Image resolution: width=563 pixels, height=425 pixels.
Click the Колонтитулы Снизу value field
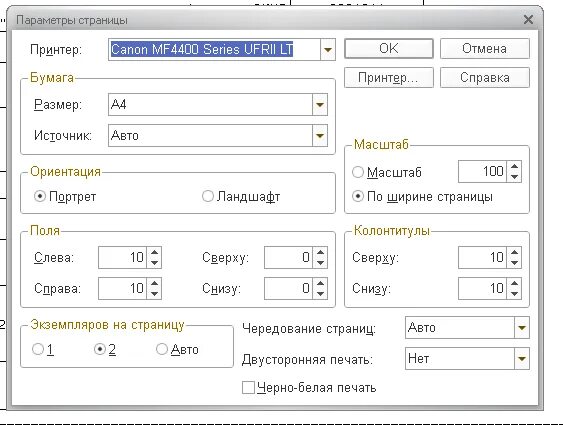tap(482, 288)
